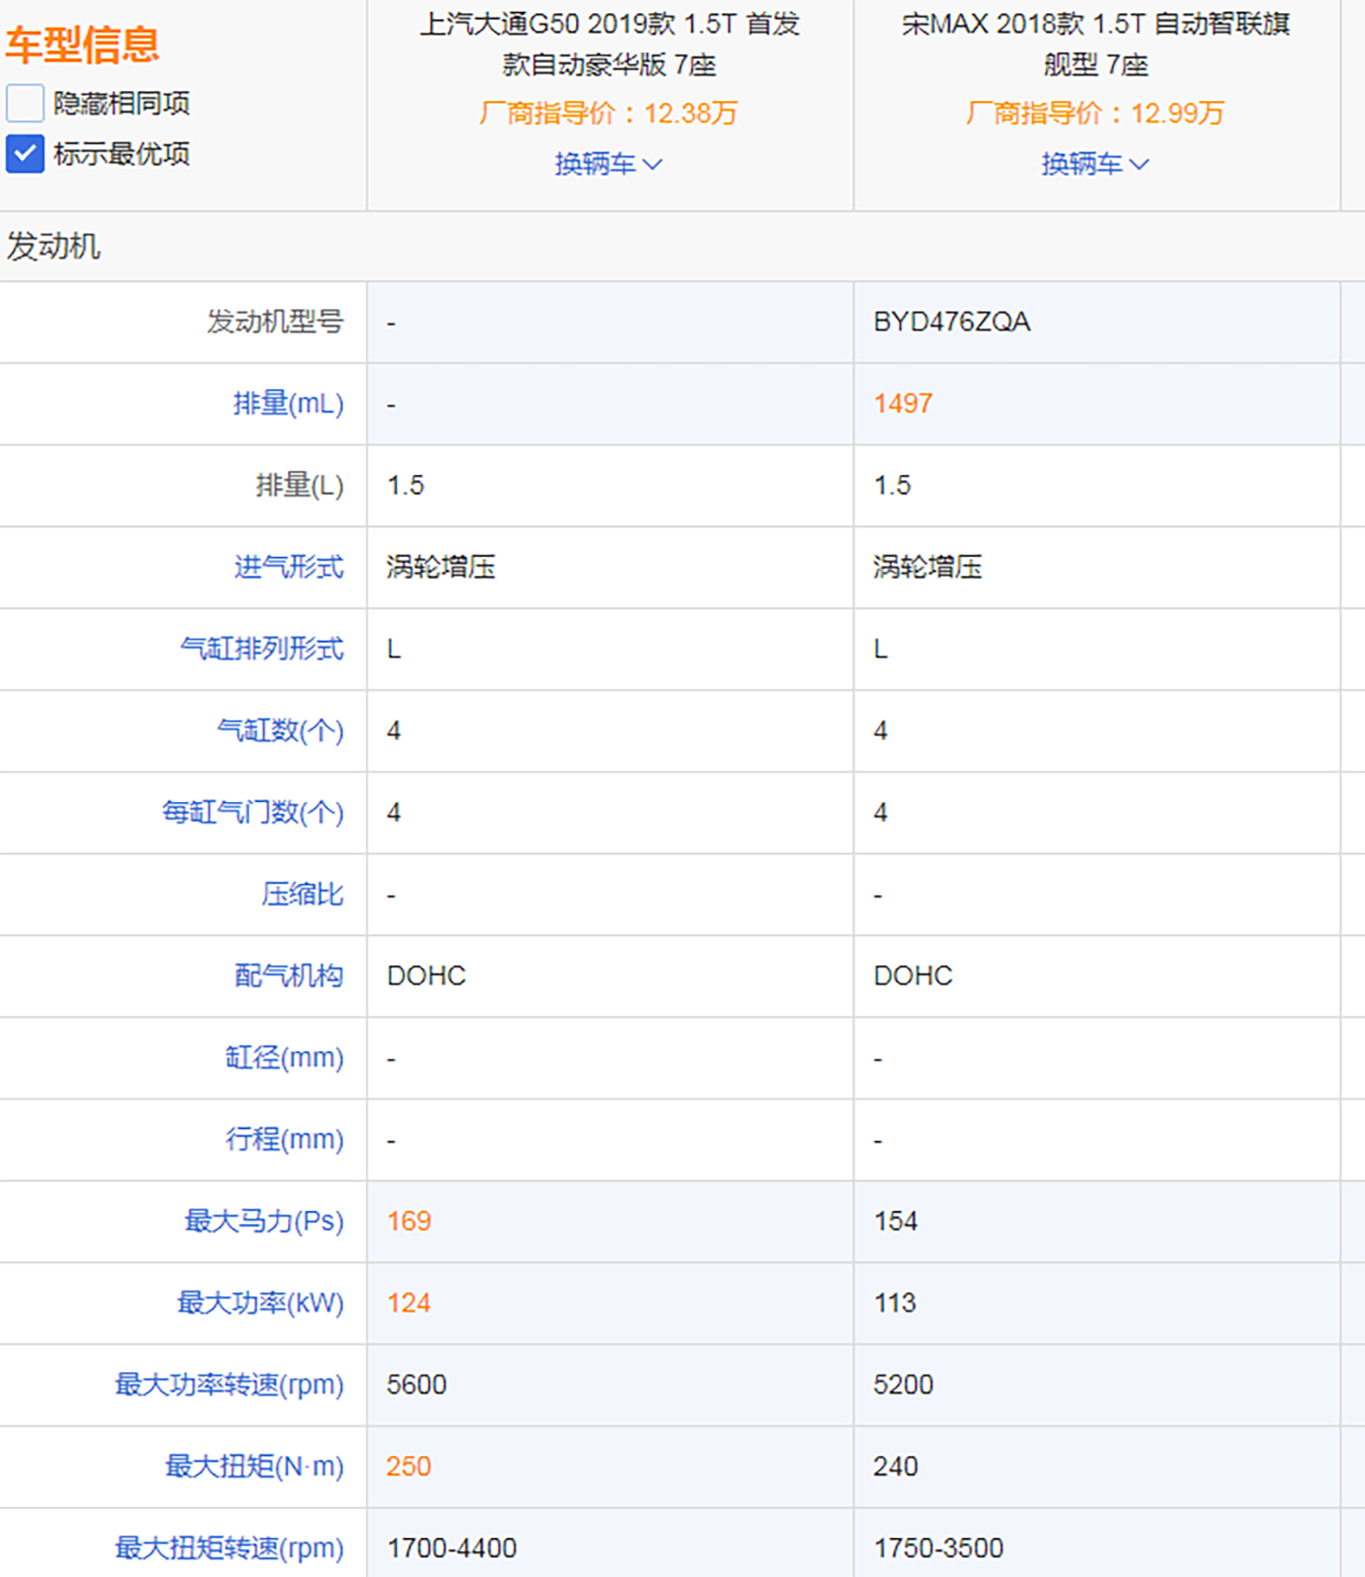Click the 最大扭矩转速(rpm) parameter link

(229, 1548)
